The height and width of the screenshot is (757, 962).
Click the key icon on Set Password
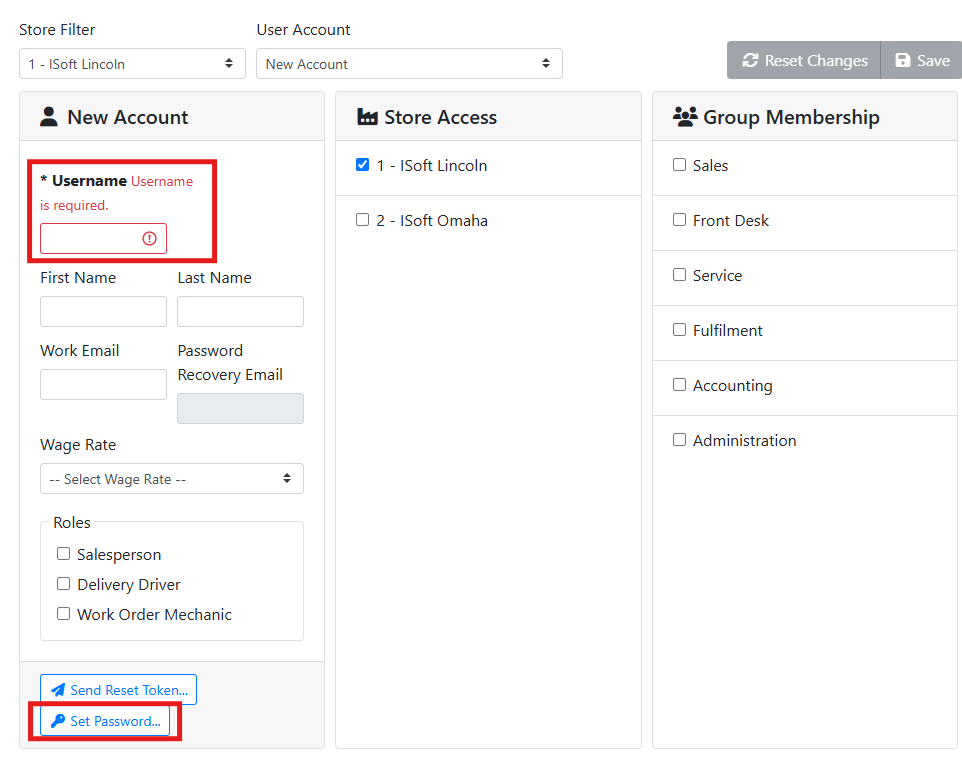(58, 721)
